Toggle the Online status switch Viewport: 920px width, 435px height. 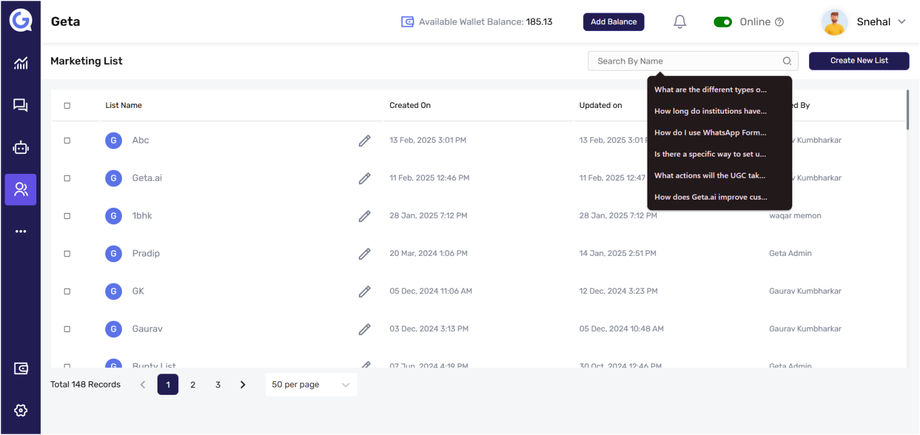click(723, 22)
